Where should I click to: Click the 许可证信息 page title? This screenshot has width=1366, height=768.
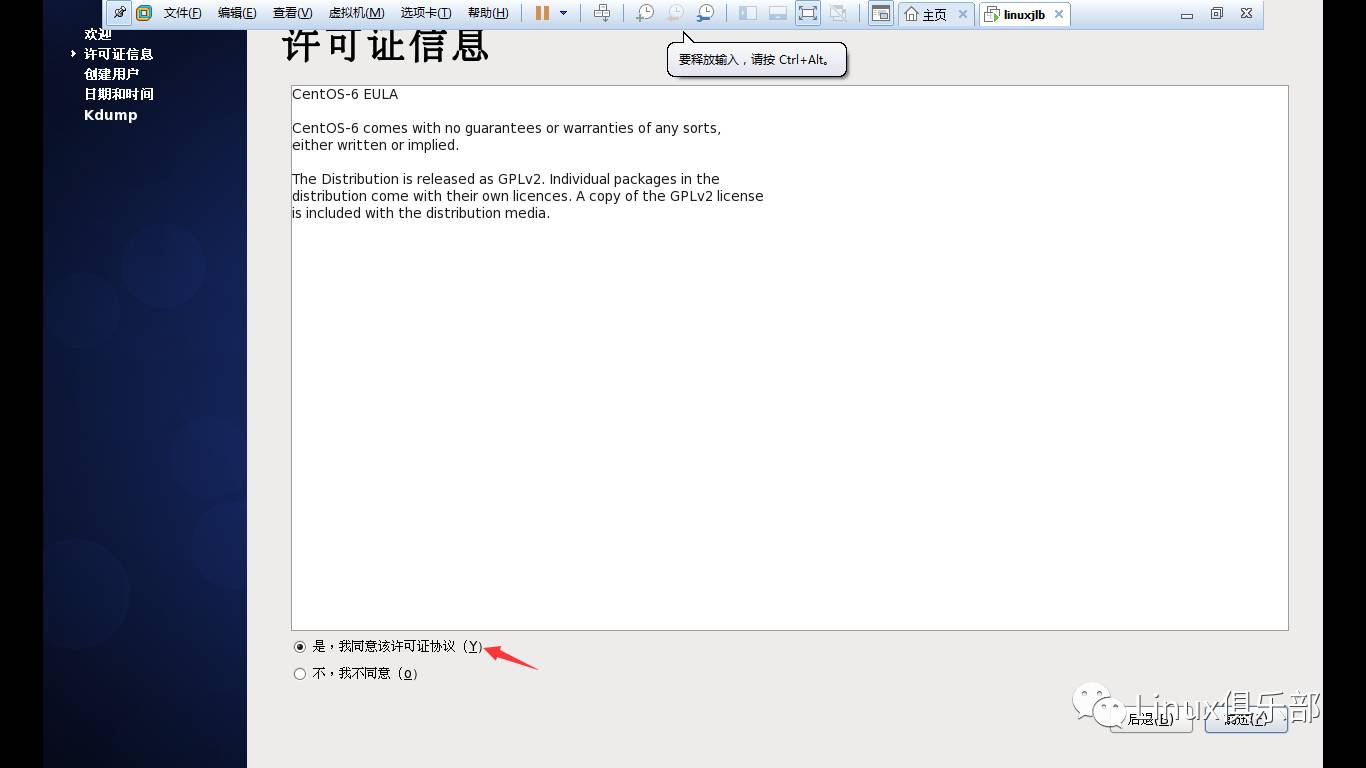tap(386, 46)
